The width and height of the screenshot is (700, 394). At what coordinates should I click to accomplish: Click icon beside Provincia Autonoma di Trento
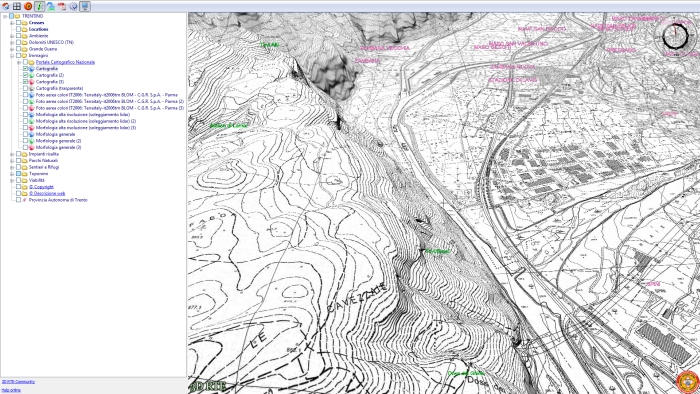pyautogui.click(x=25, y=200)
